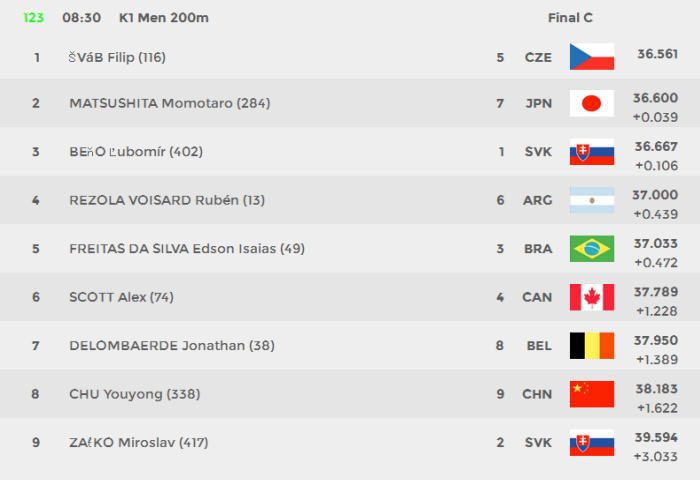
Task: Click the Slovakia flag in ZAŤKO Miroslav row
Action: 592,442
